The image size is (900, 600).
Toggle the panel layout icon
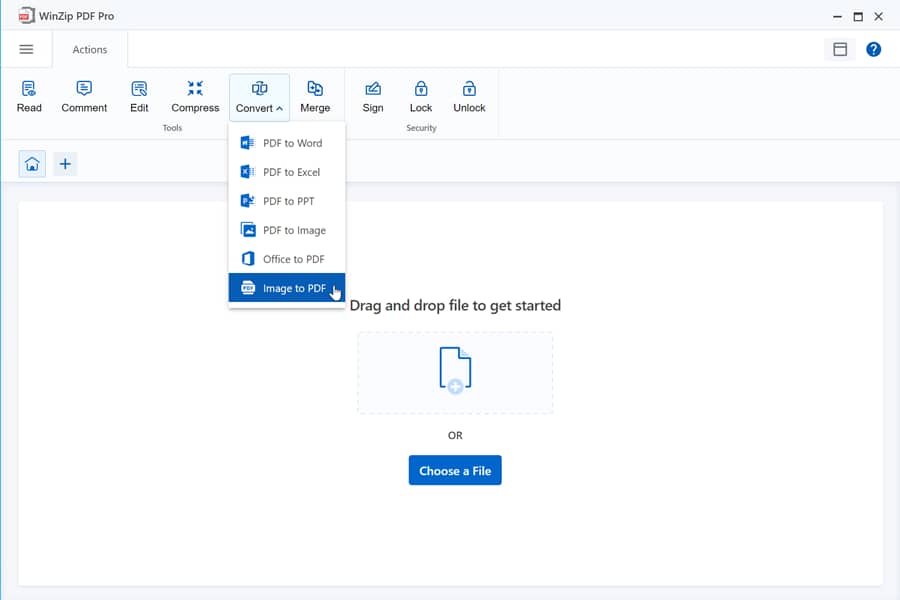tap(840, 49)
